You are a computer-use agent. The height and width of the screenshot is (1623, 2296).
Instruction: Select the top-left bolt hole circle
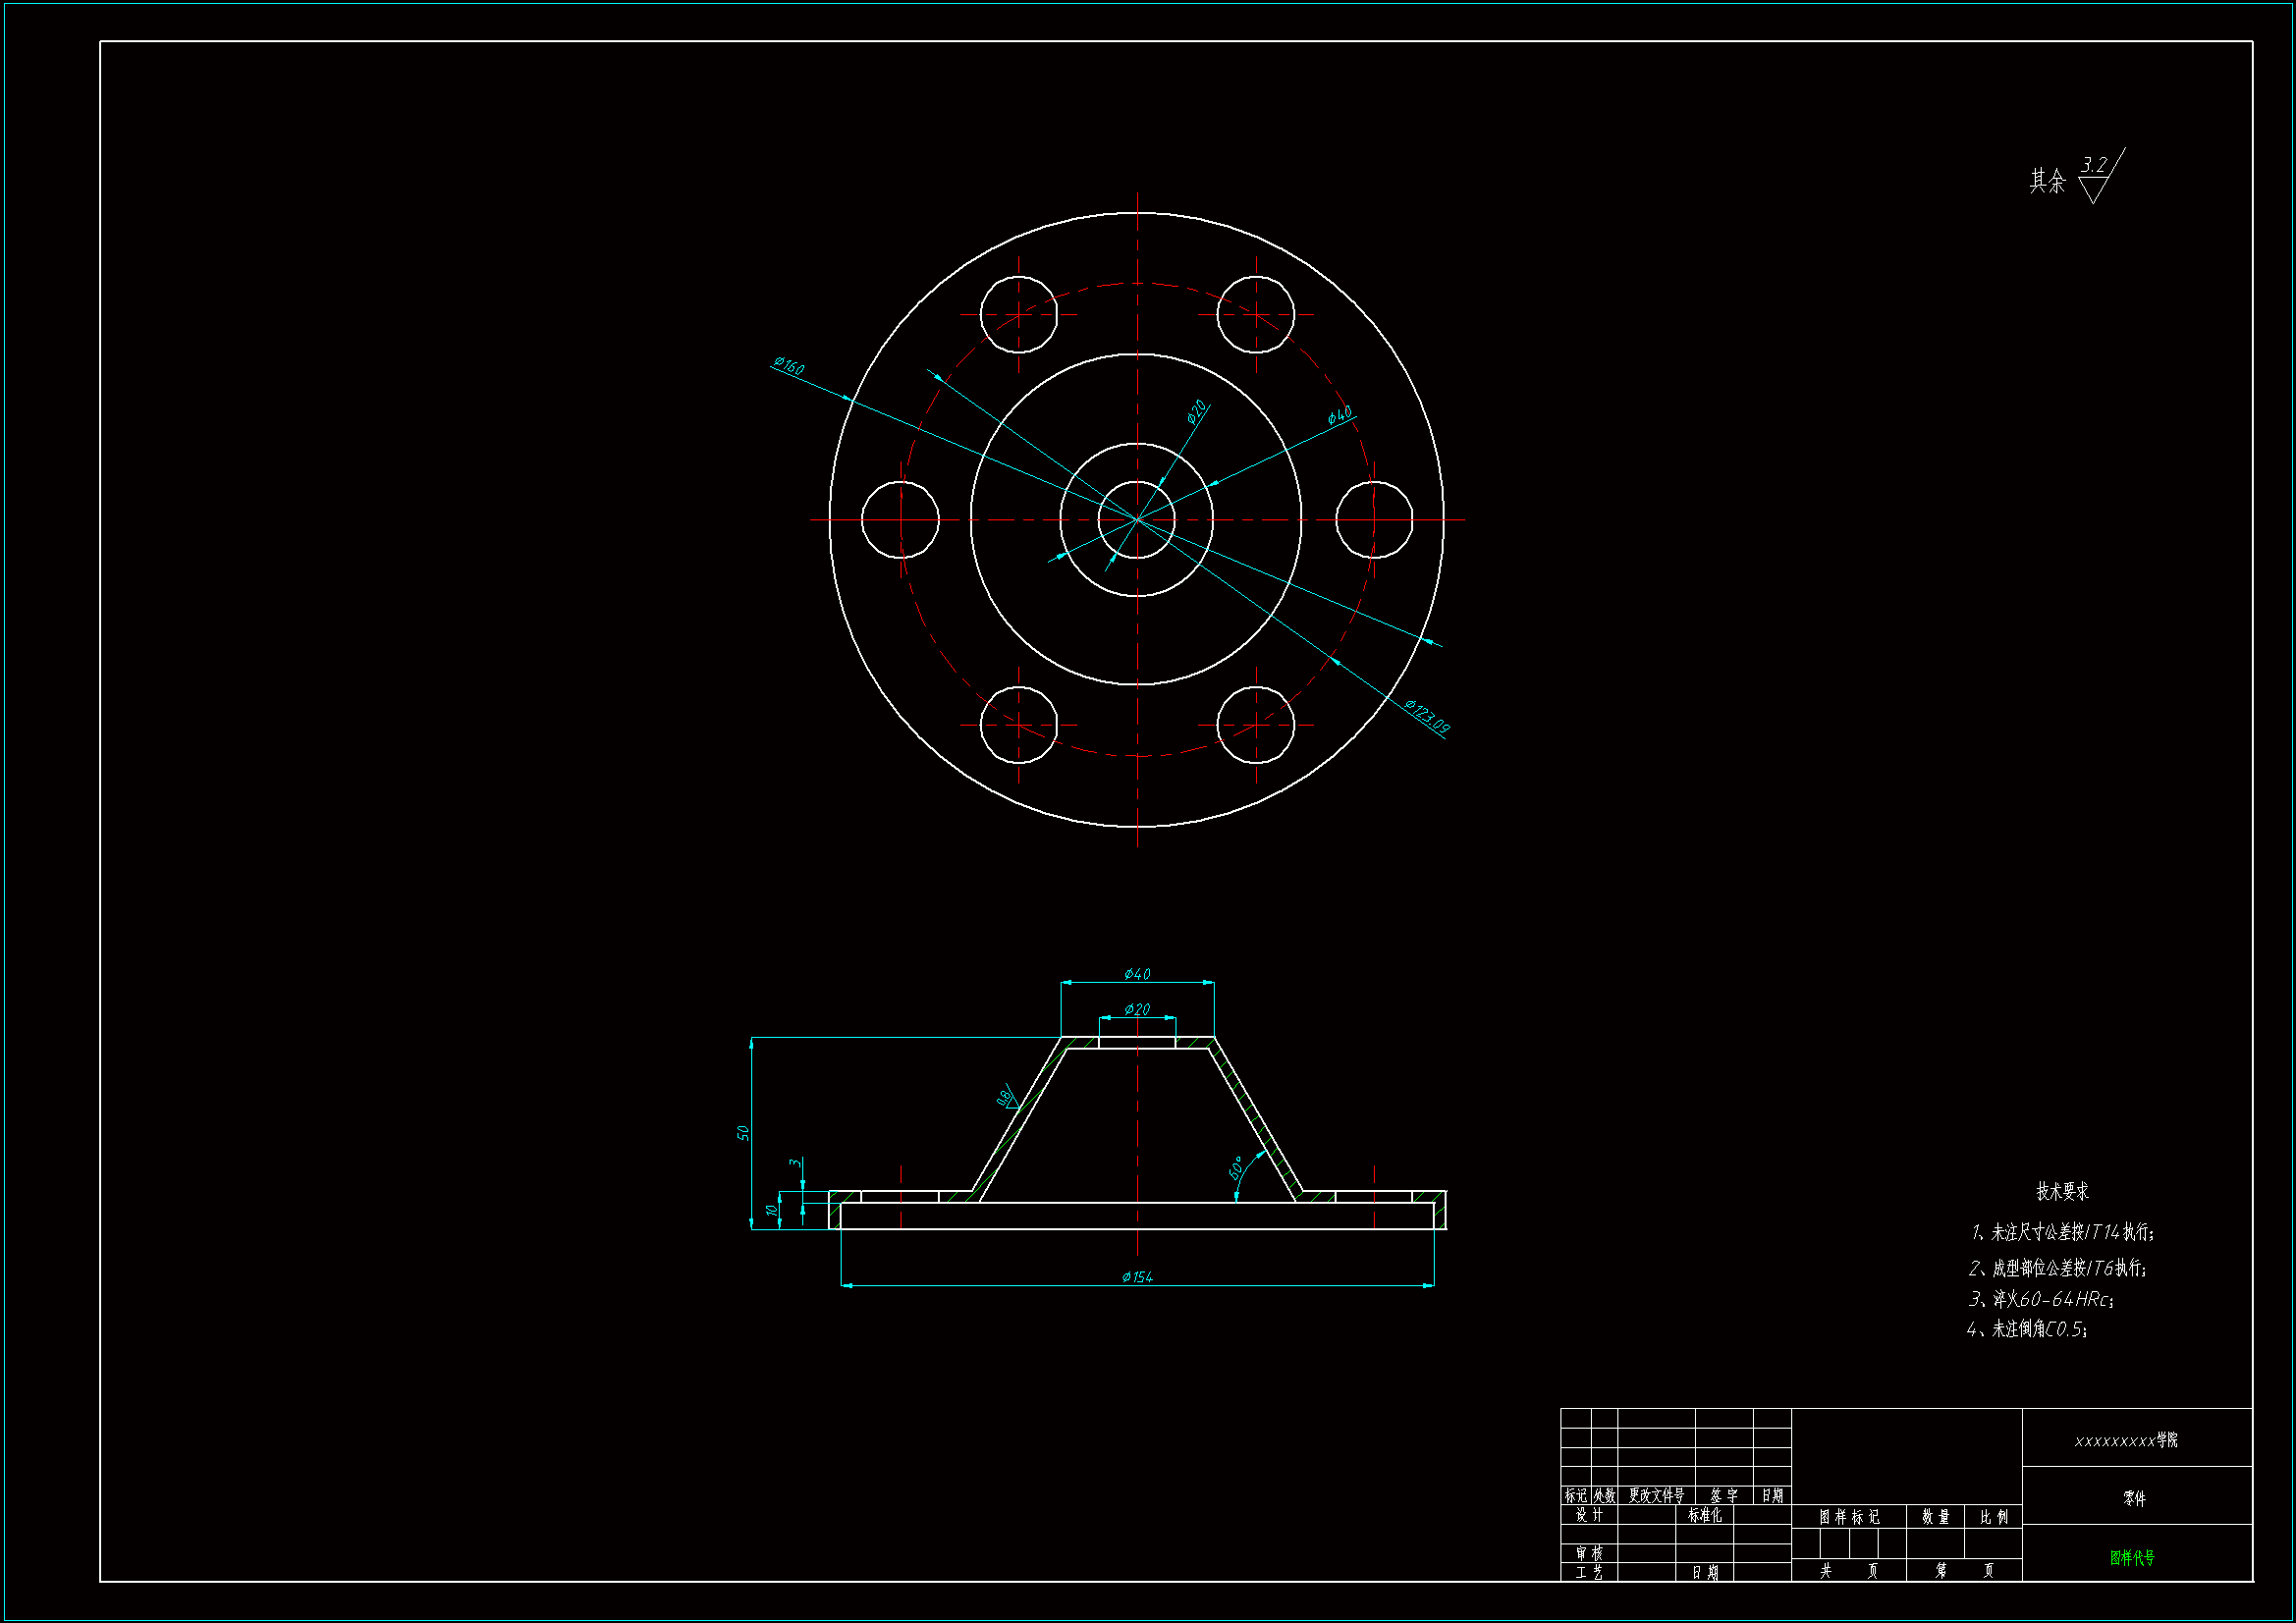(1018, 314)
